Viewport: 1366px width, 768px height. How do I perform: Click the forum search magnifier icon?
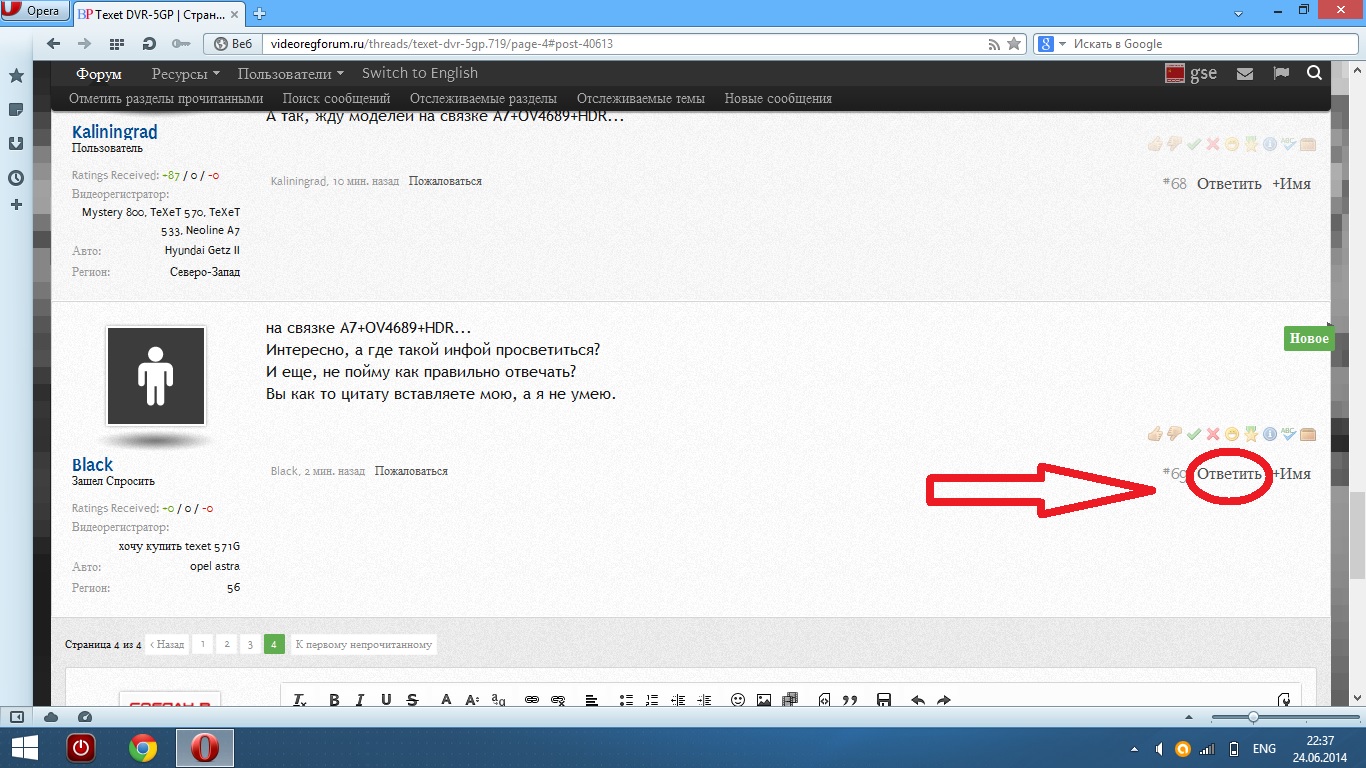[1314, 73]
